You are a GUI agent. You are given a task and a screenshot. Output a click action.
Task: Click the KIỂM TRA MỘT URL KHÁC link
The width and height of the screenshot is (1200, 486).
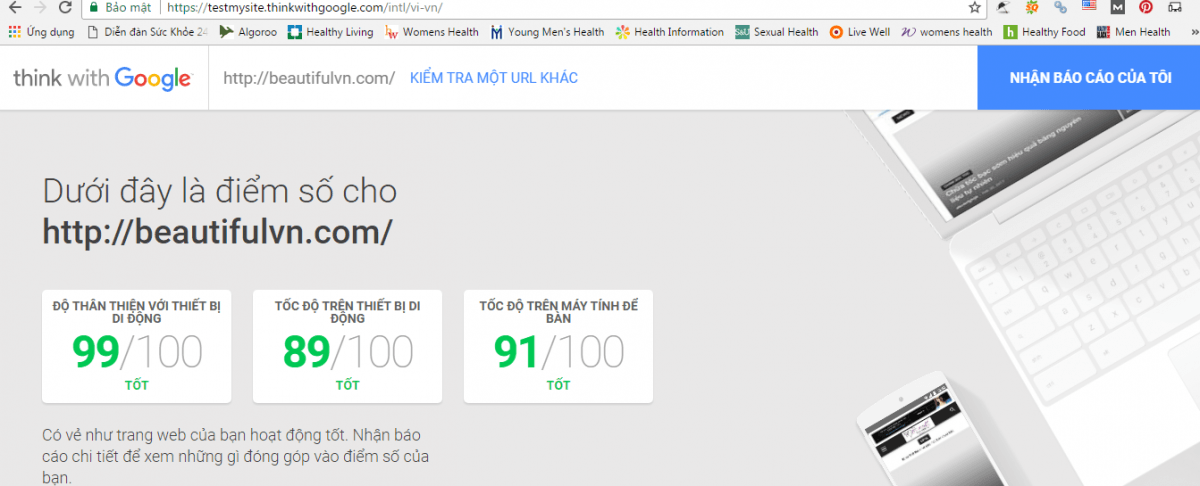494,78
